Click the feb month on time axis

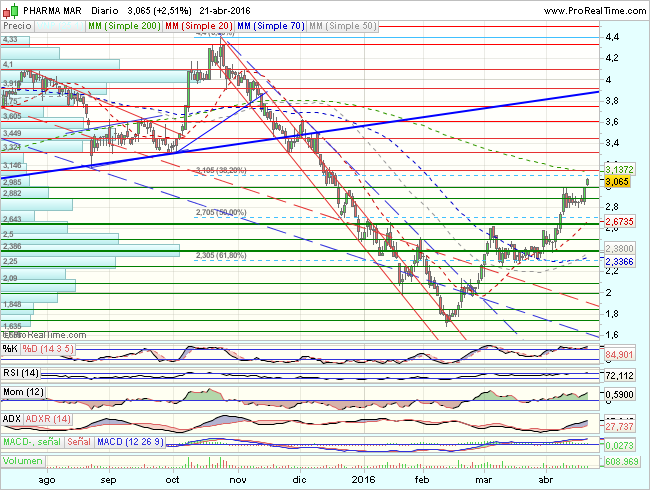(422, 480)
